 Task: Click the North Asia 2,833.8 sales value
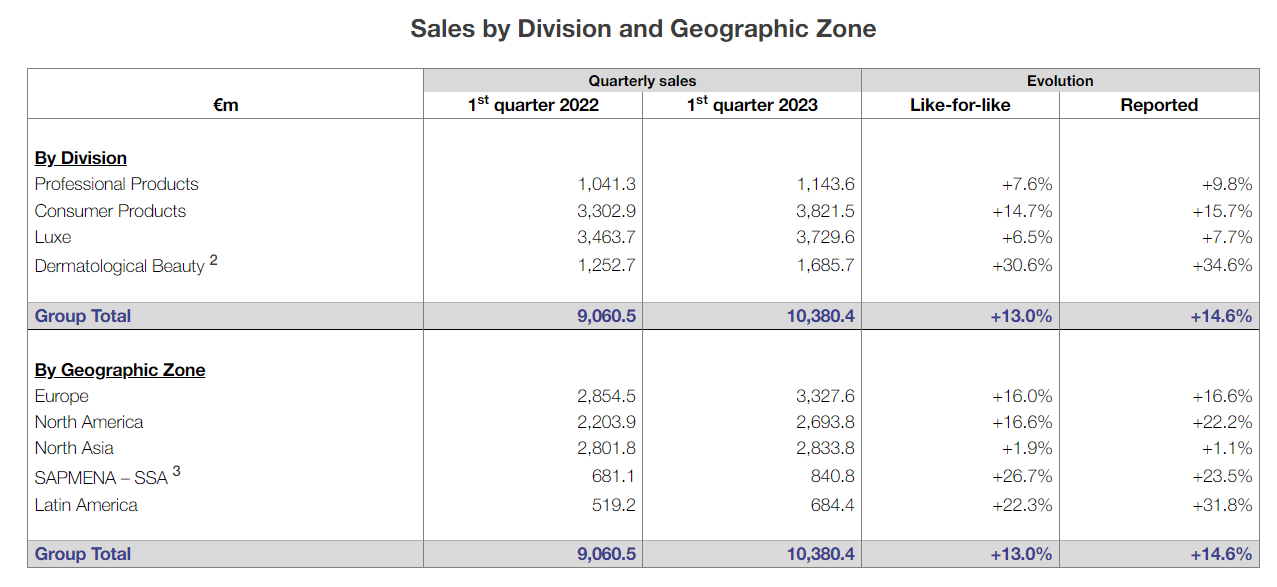pos(825,448)
